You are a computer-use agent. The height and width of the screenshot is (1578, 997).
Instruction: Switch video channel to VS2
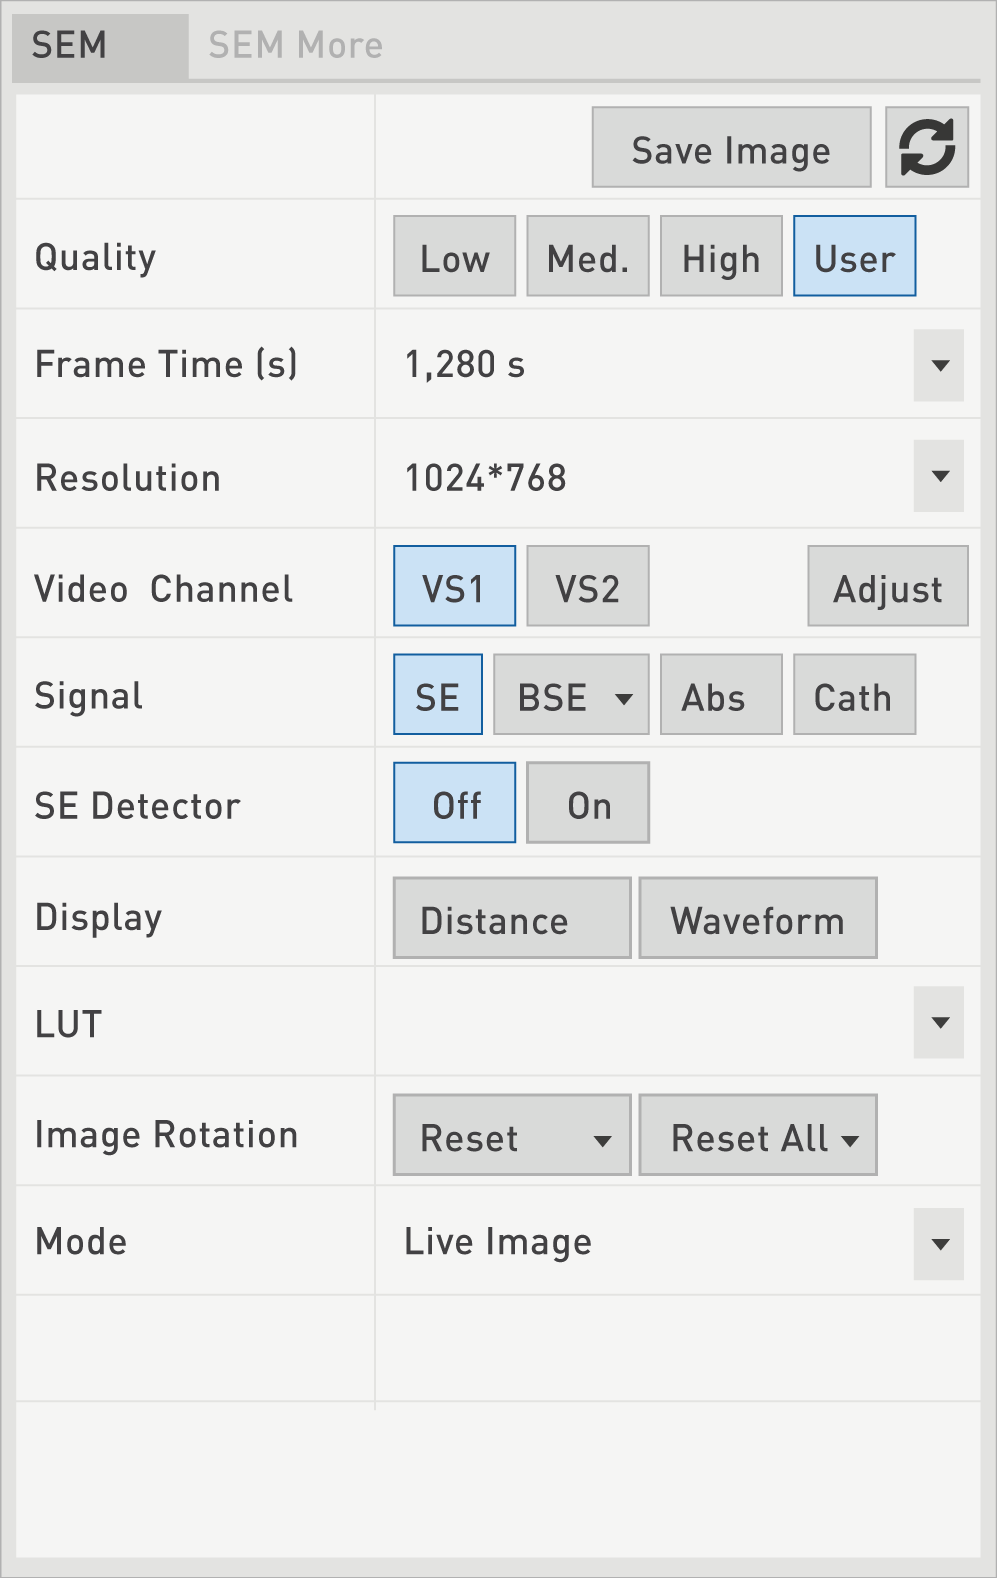click(x=587, y=587)
